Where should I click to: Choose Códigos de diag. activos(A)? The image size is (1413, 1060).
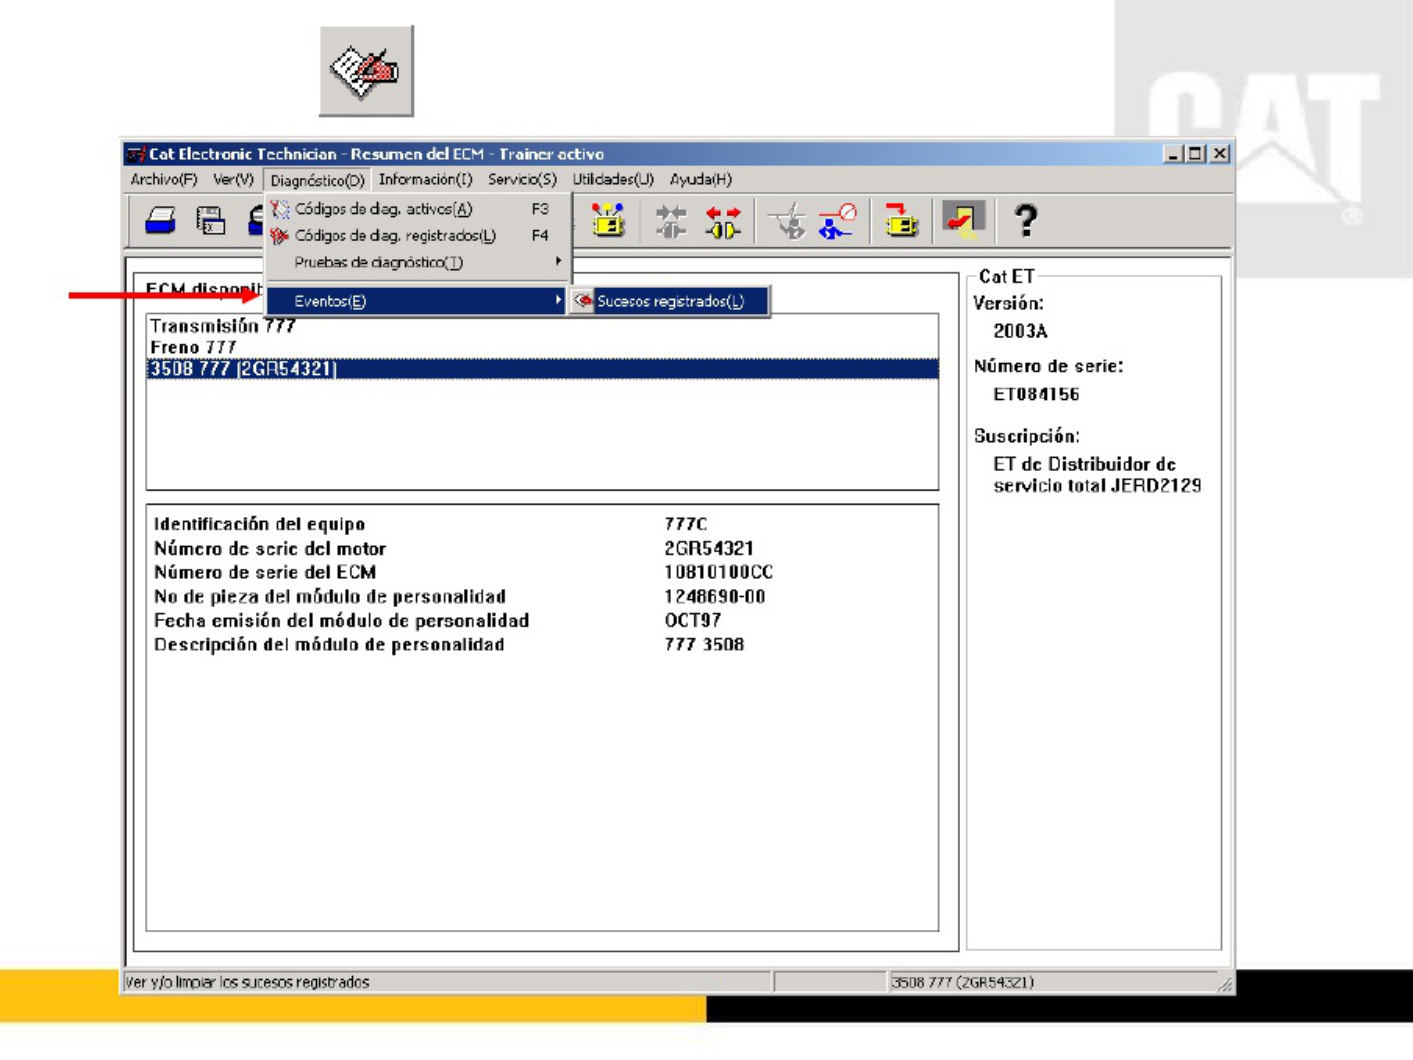point(418,209)
